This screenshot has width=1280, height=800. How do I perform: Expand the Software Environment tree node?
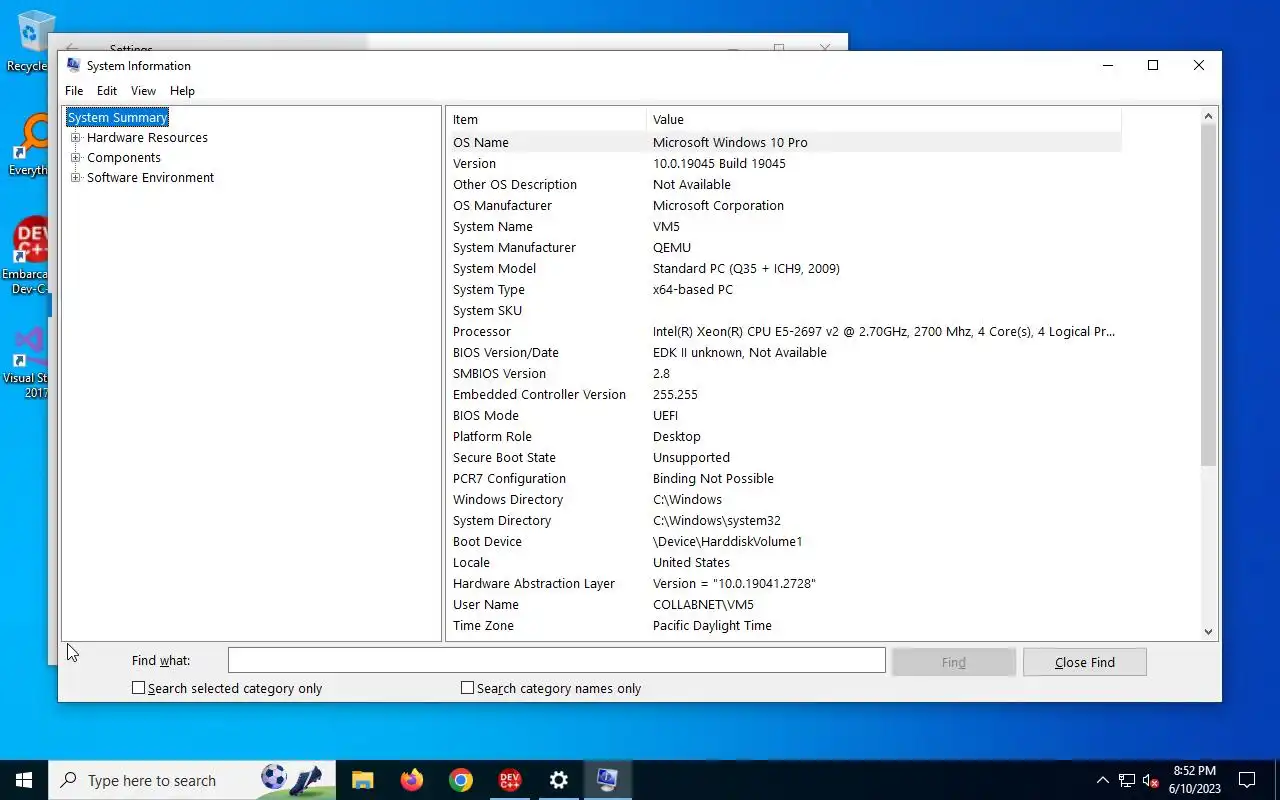75,178
